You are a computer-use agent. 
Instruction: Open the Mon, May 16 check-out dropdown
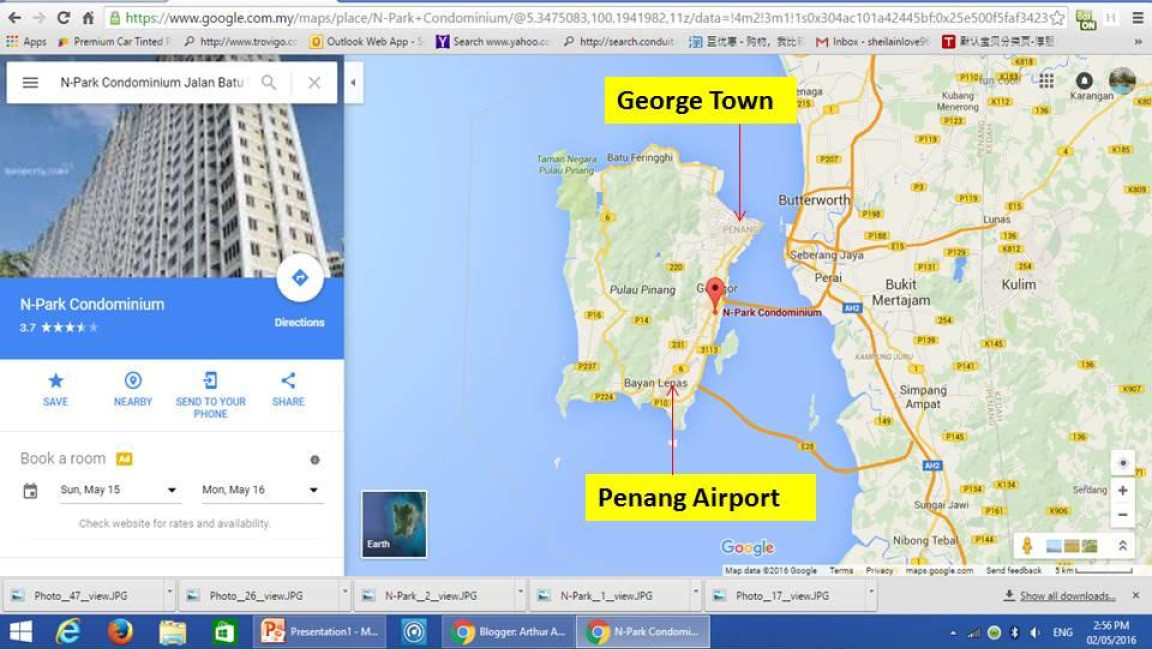pos(262,490)
